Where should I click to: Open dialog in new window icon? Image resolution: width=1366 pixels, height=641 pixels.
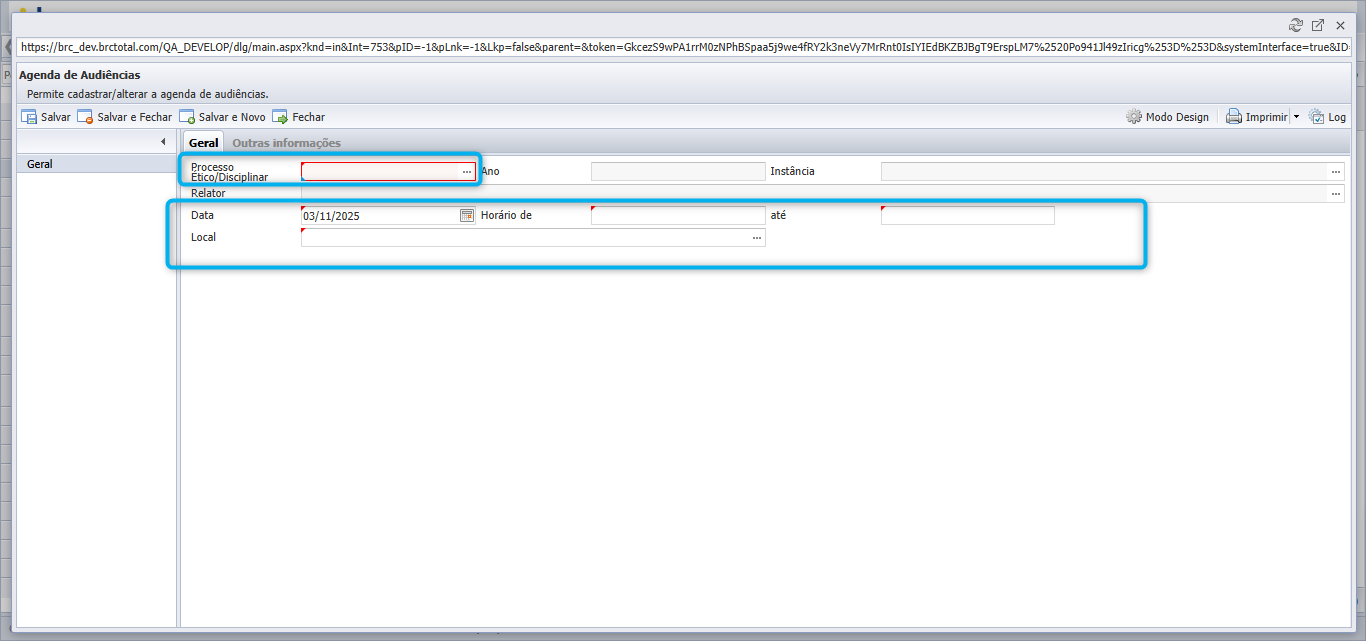(x=1318, y=25)
